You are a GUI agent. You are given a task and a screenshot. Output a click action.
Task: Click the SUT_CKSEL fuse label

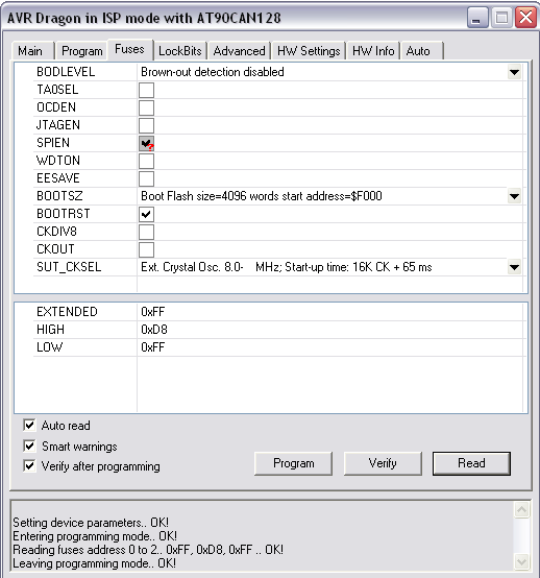(69, 267)
